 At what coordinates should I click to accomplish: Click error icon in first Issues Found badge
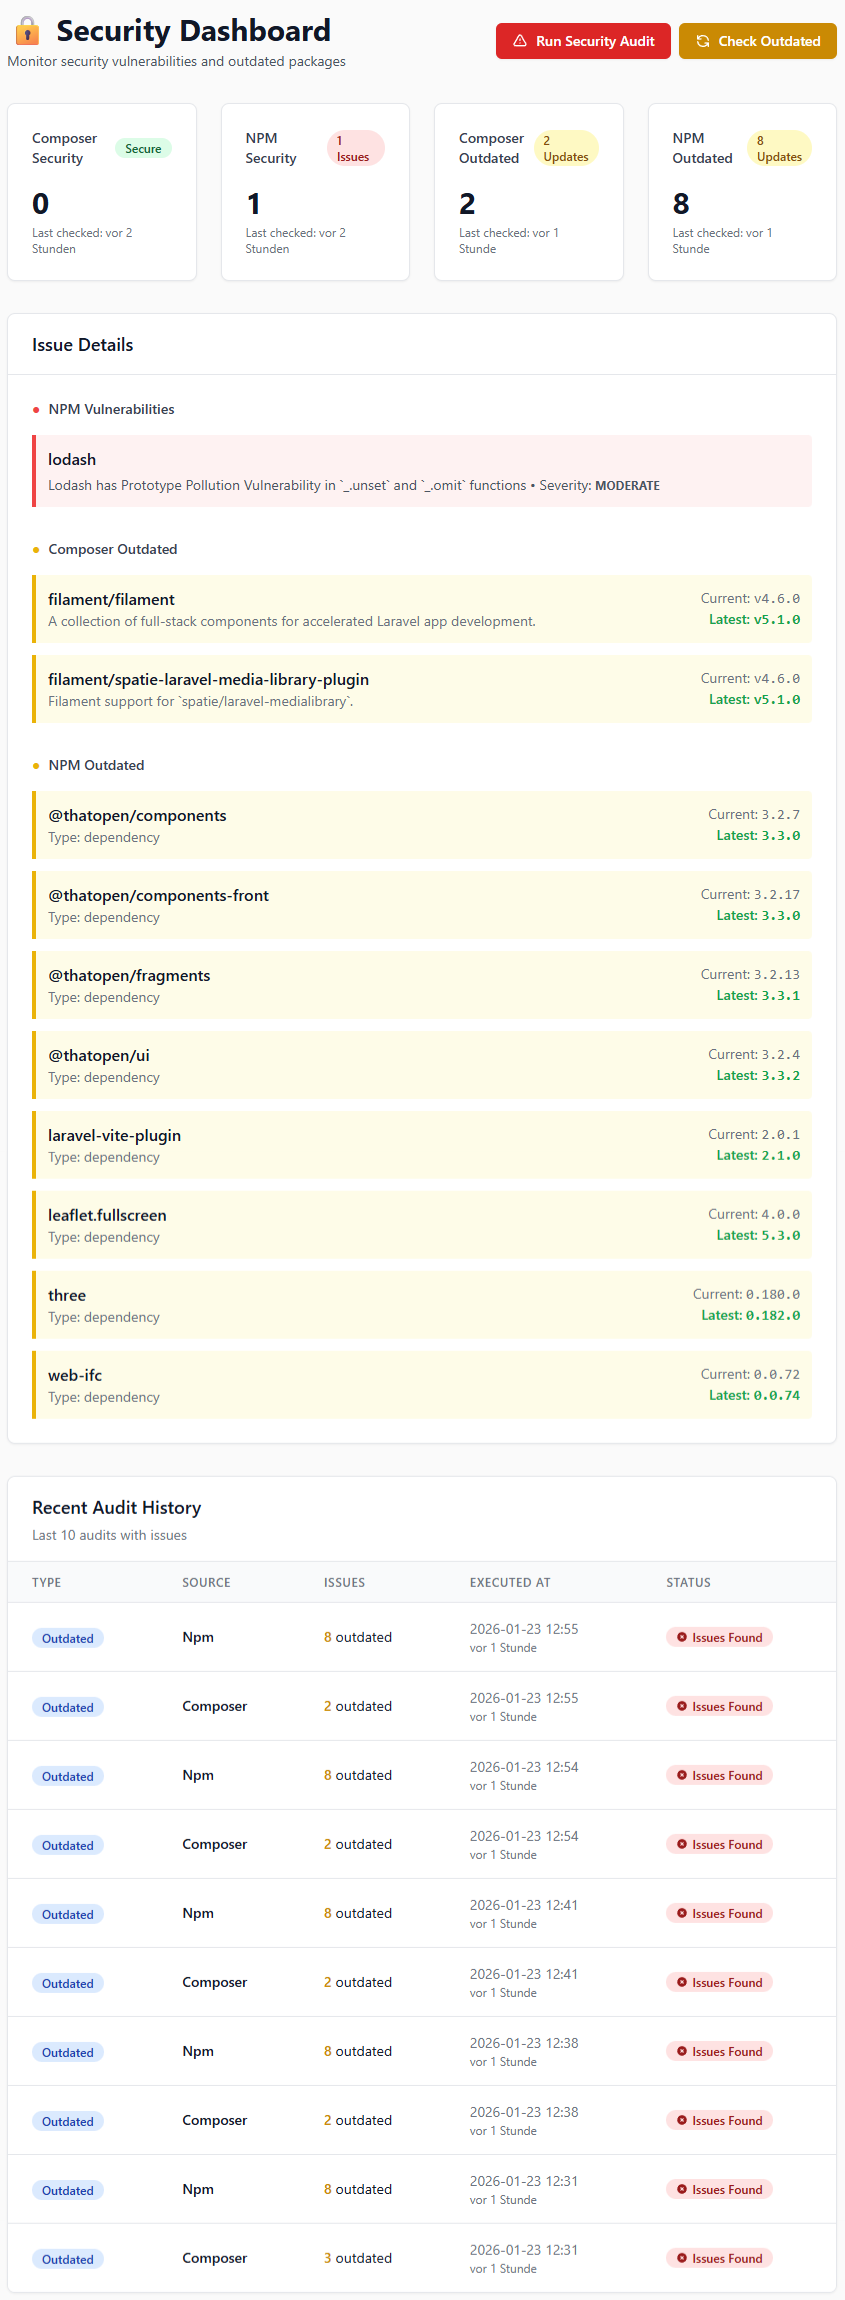[682, 1637]
